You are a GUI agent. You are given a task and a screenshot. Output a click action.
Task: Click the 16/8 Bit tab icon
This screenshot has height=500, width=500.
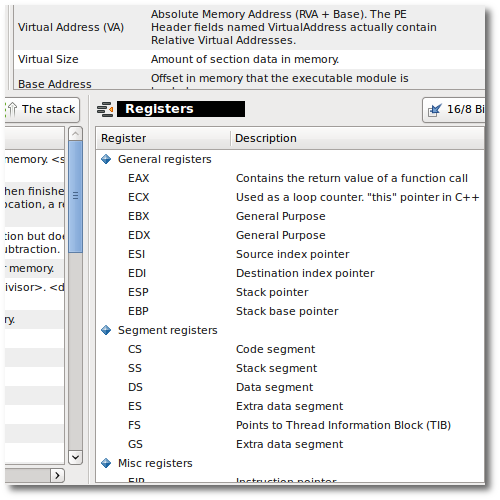435,110
